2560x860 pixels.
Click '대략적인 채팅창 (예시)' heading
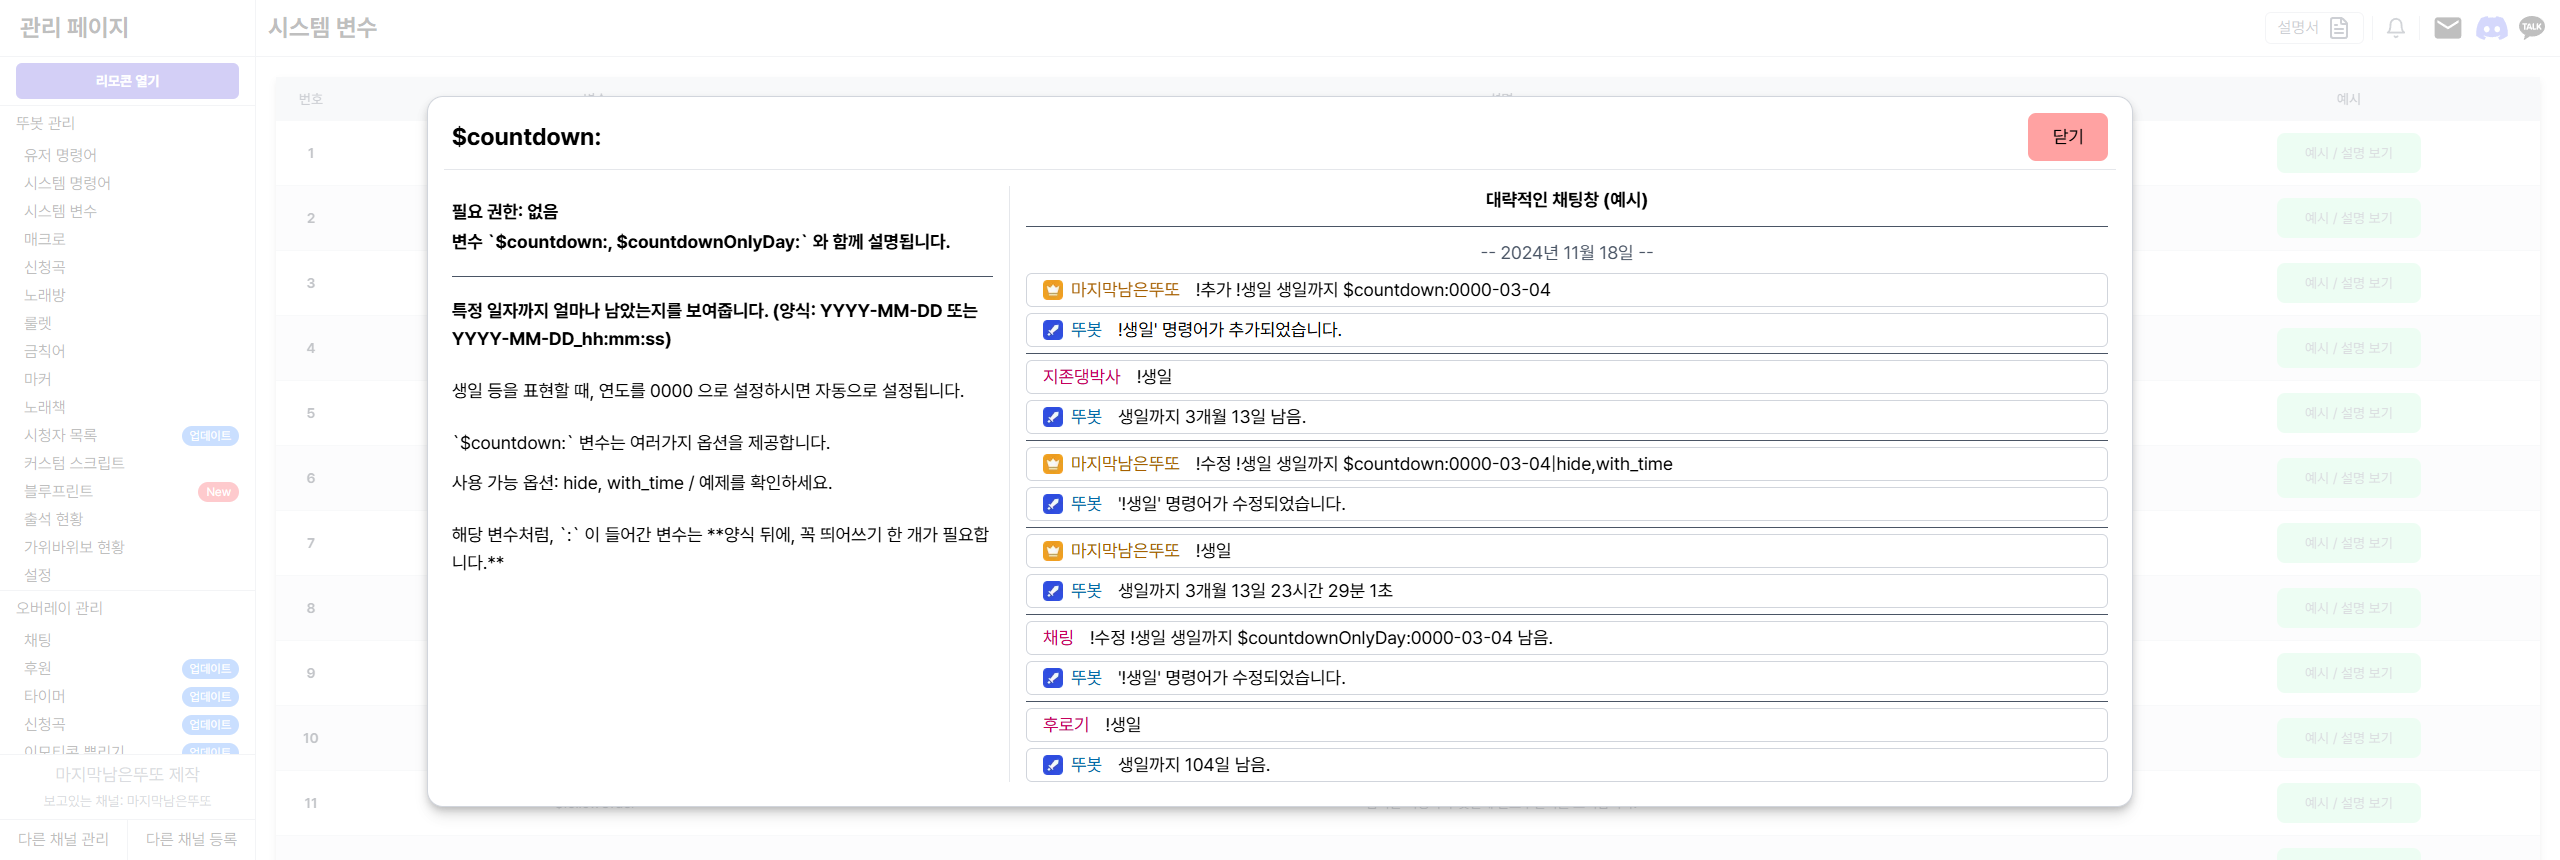pos(1566,200)
